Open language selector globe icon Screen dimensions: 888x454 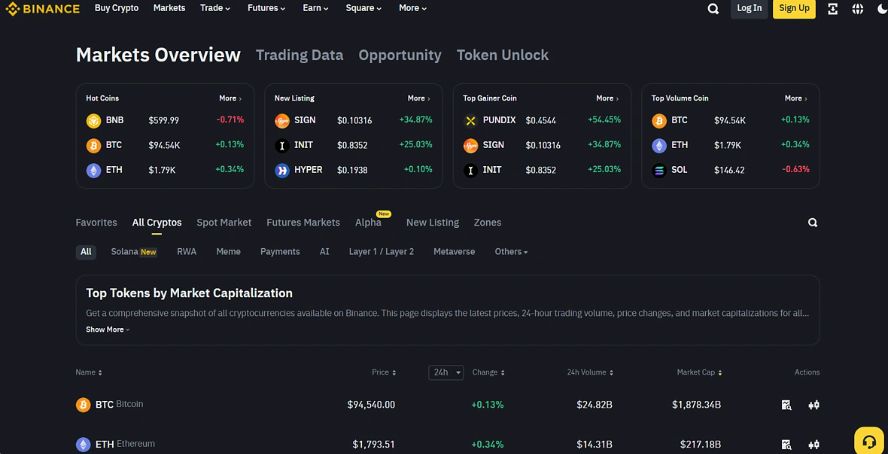coord(857,9)
